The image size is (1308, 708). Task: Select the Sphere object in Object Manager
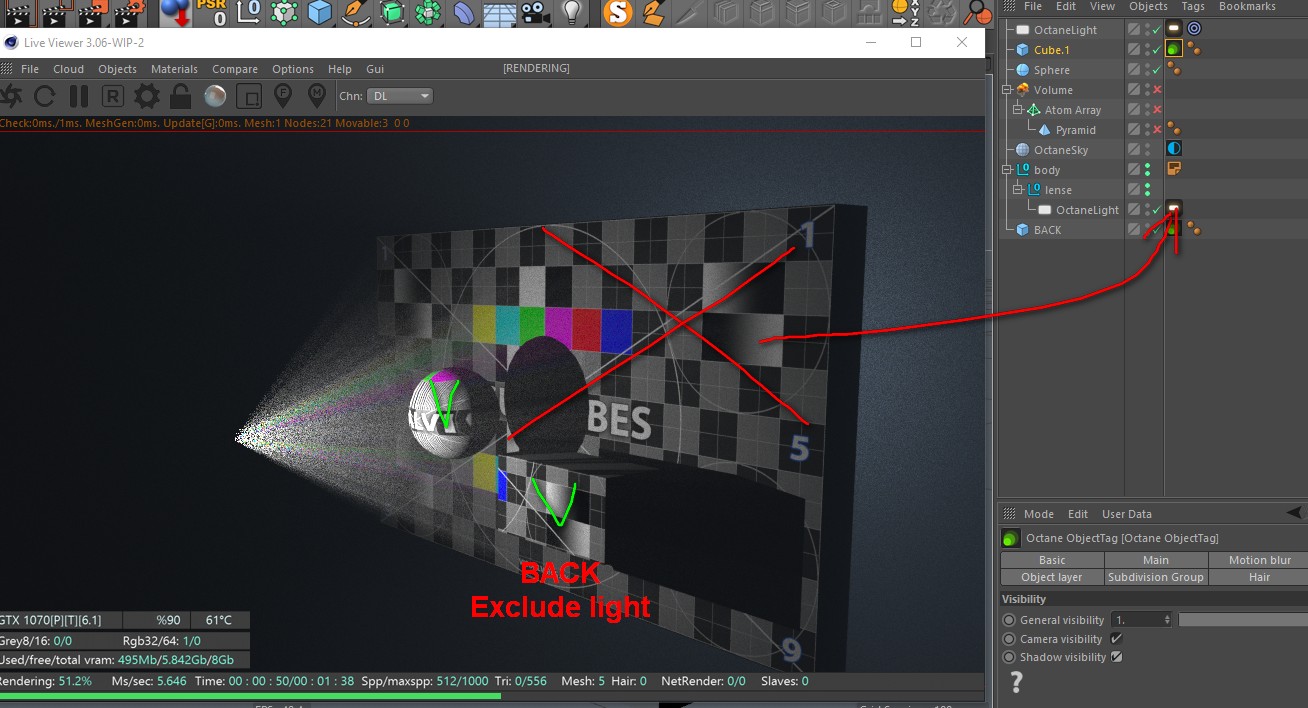(1052, 70)
